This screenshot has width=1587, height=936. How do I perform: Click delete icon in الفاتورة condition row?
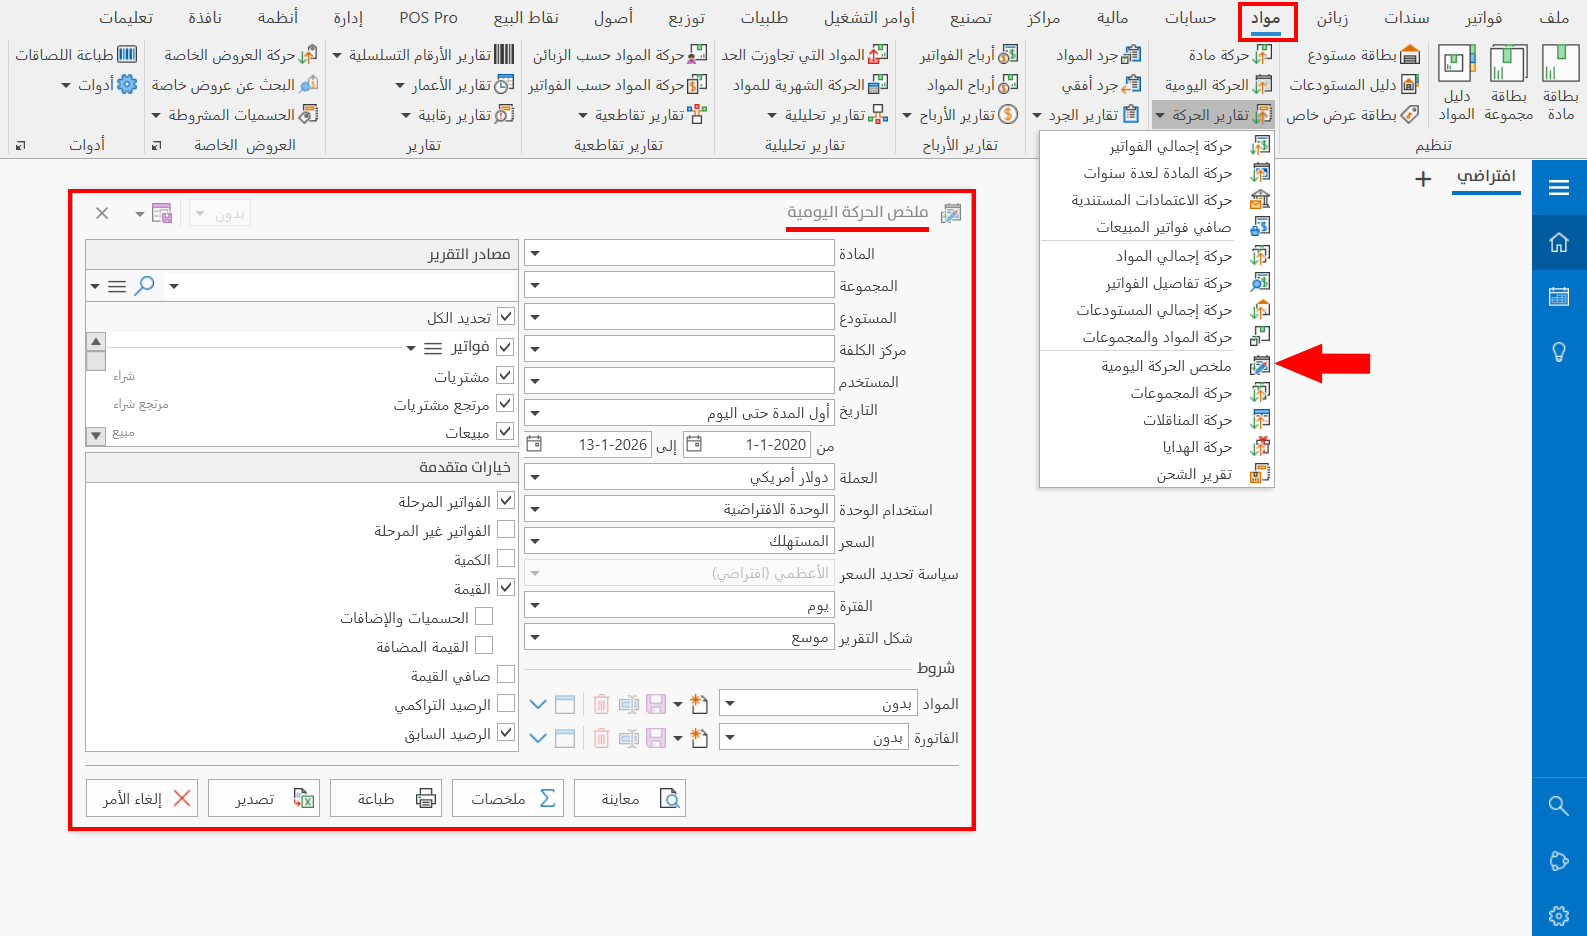tap(601, 738)
